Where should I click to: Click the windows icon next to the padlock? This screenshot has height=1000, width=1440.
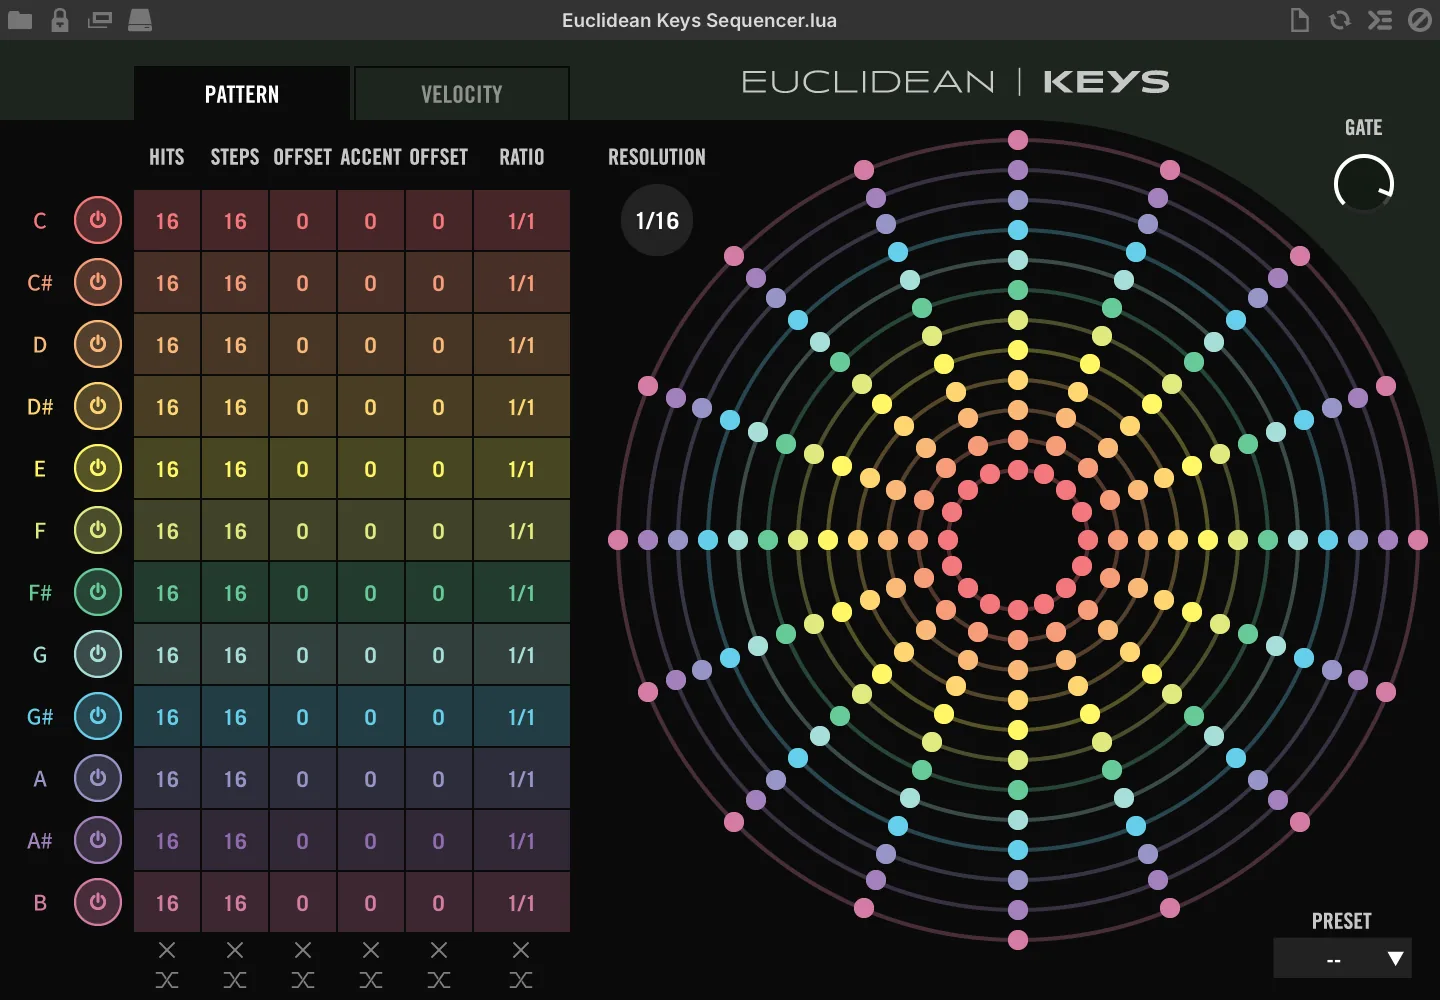[100, 20]
